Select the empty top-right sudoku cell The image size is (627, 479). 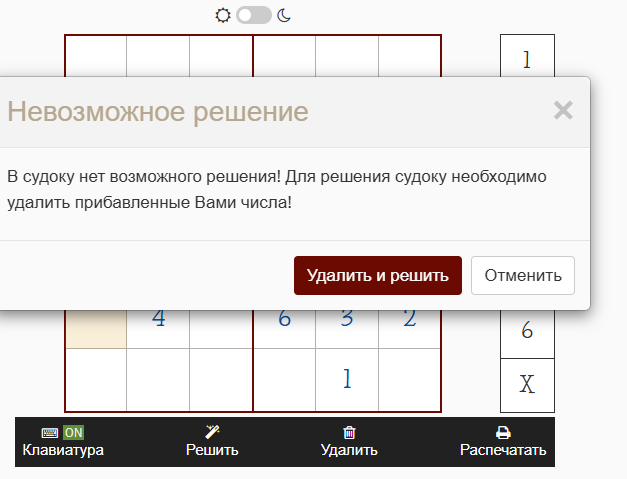409,56
